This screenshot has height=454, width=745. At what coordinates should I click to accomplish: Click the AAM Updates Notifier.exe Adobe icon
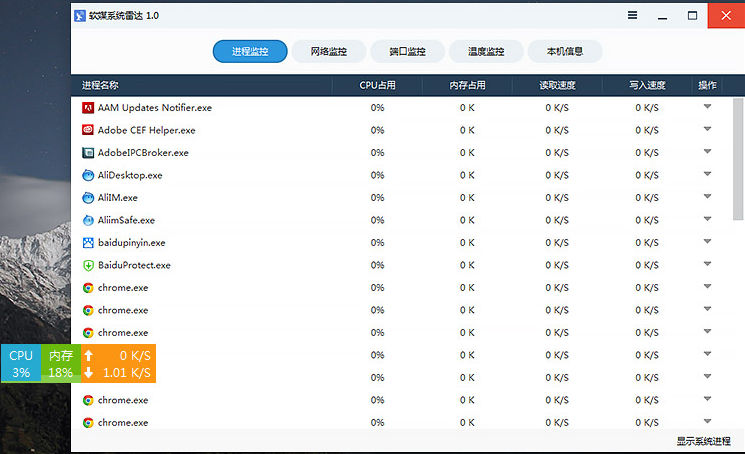(88, 107)
